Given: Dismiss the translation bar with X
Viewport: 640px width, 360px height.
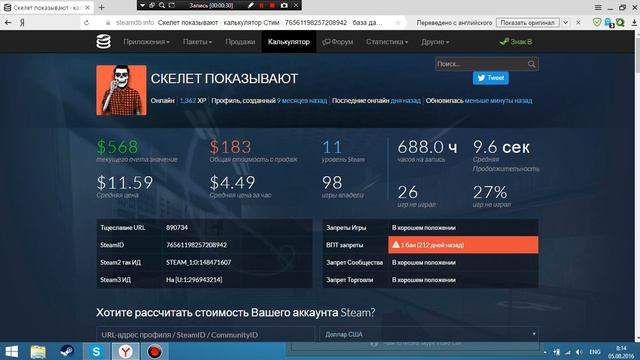Looking at the screenshot, I should pos(578,23).
